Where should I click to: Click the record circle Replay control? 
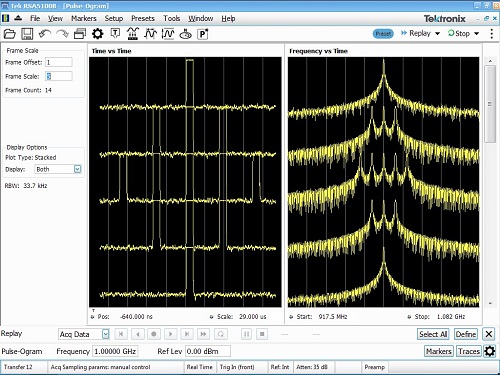[154, 334]
